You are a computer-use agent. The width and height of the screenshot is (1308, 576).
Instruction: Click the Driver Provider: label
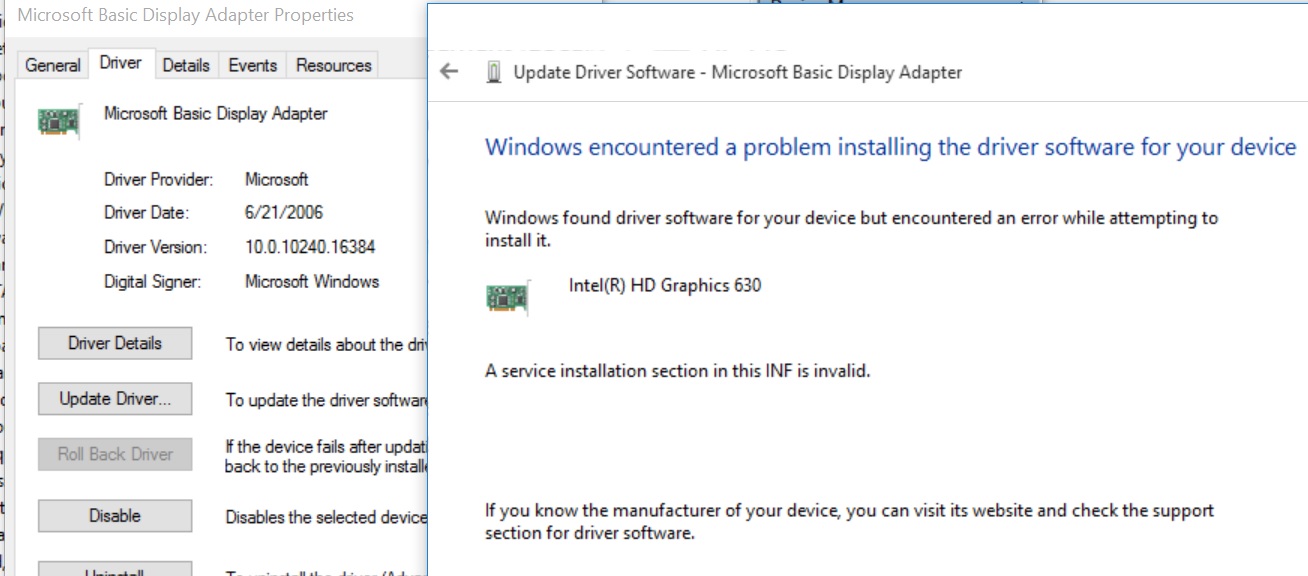point(159,180)
